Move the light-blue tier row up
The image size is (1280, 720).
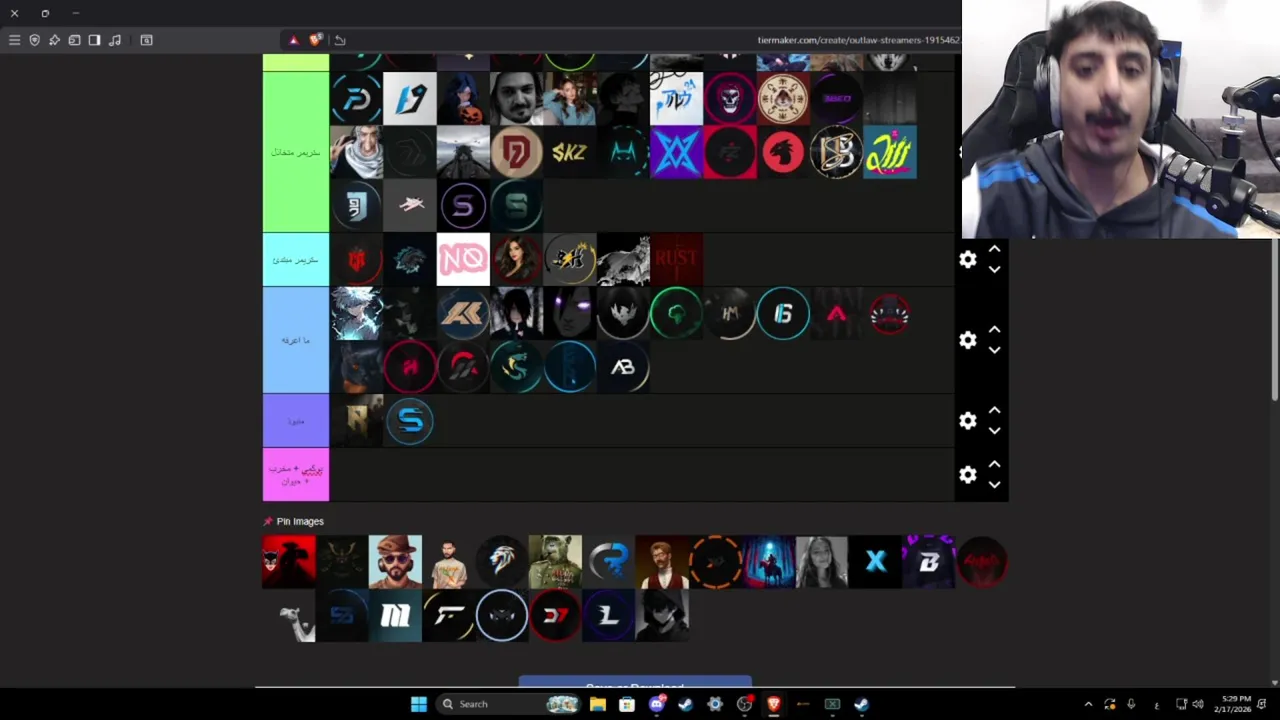tap(994, 330)
